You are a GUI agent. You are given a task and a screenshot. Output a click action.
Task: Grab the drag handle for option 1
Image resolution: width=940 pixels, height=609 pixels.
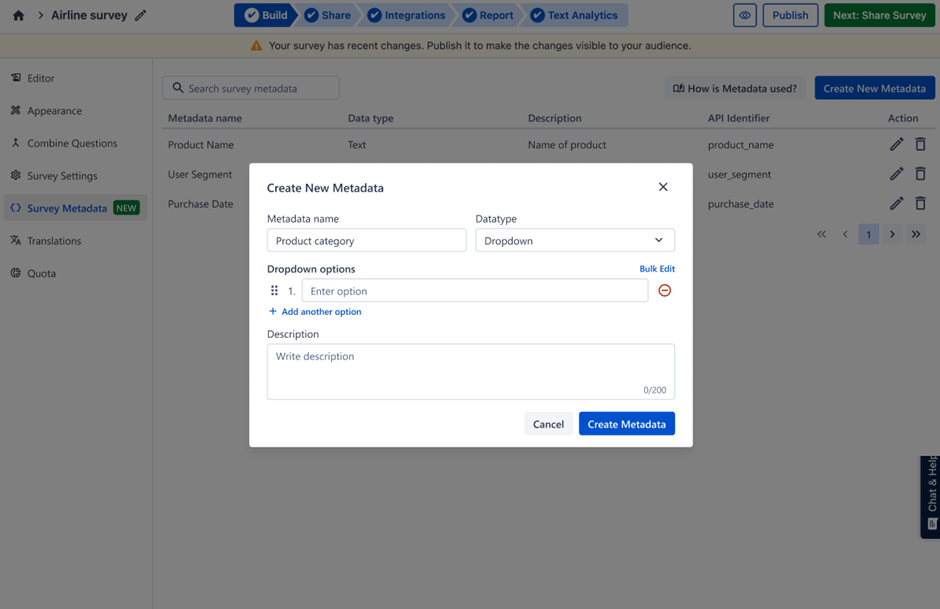coord(274,291)
